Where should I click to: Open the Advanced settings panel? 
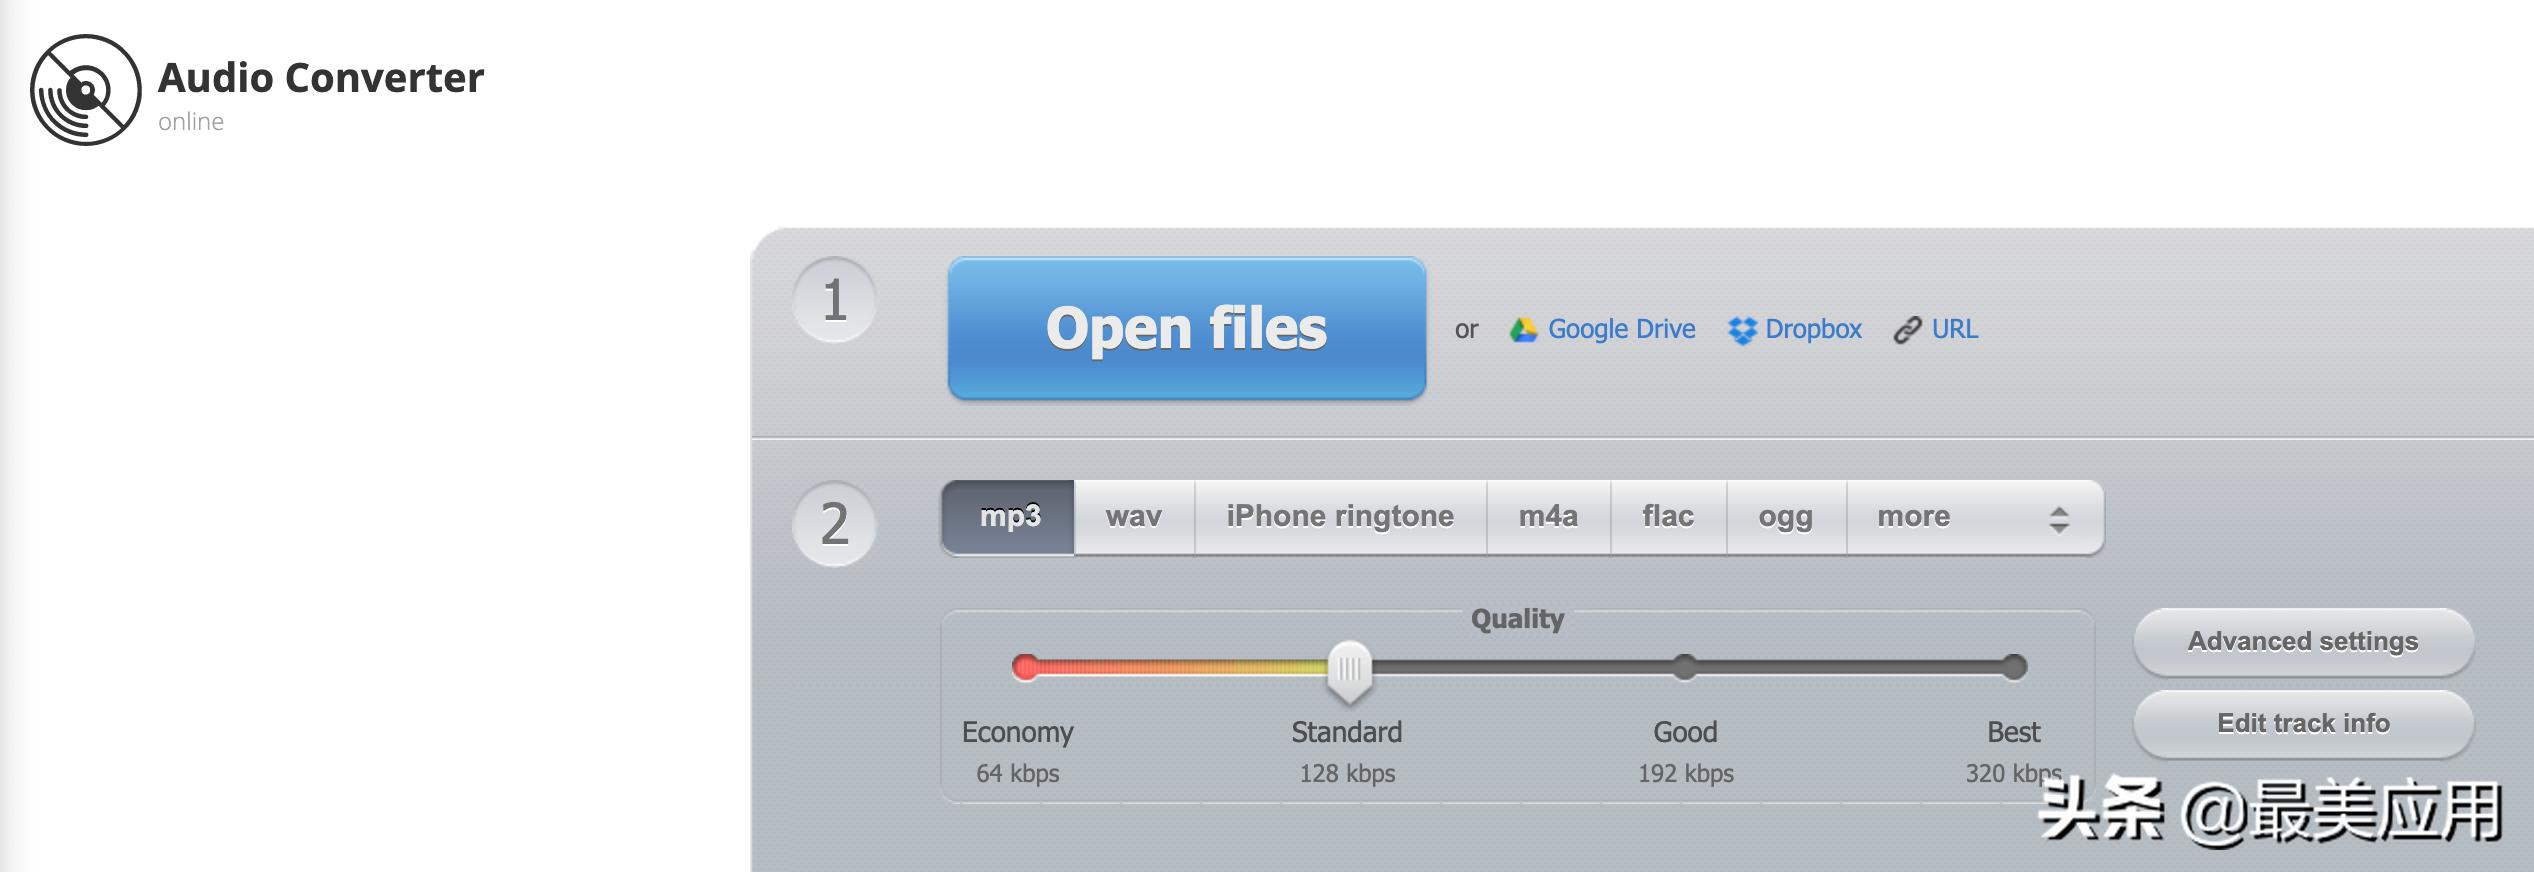2303,642
